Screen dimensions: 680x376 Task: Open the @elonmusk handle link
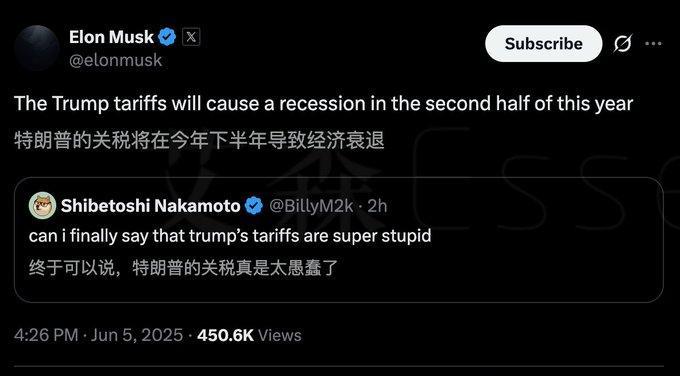[x=115, y=60]
